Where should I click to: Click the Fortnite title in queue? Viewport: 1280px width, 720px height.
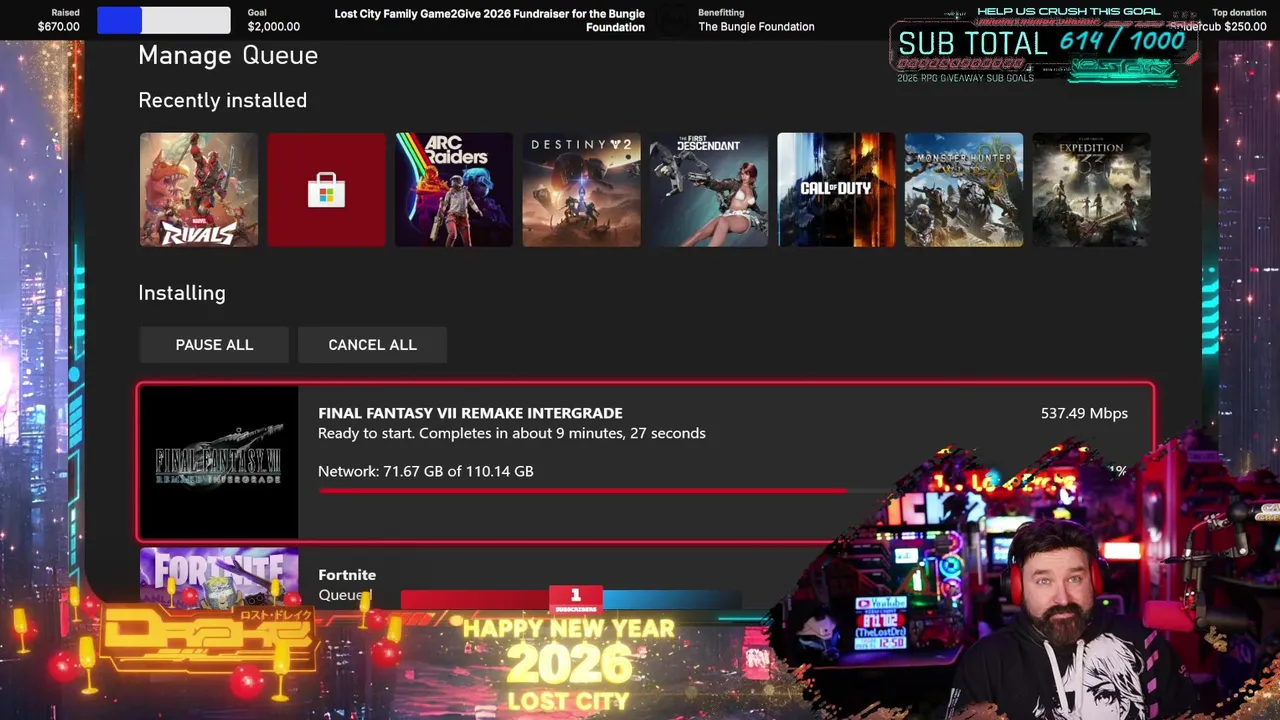347,575
